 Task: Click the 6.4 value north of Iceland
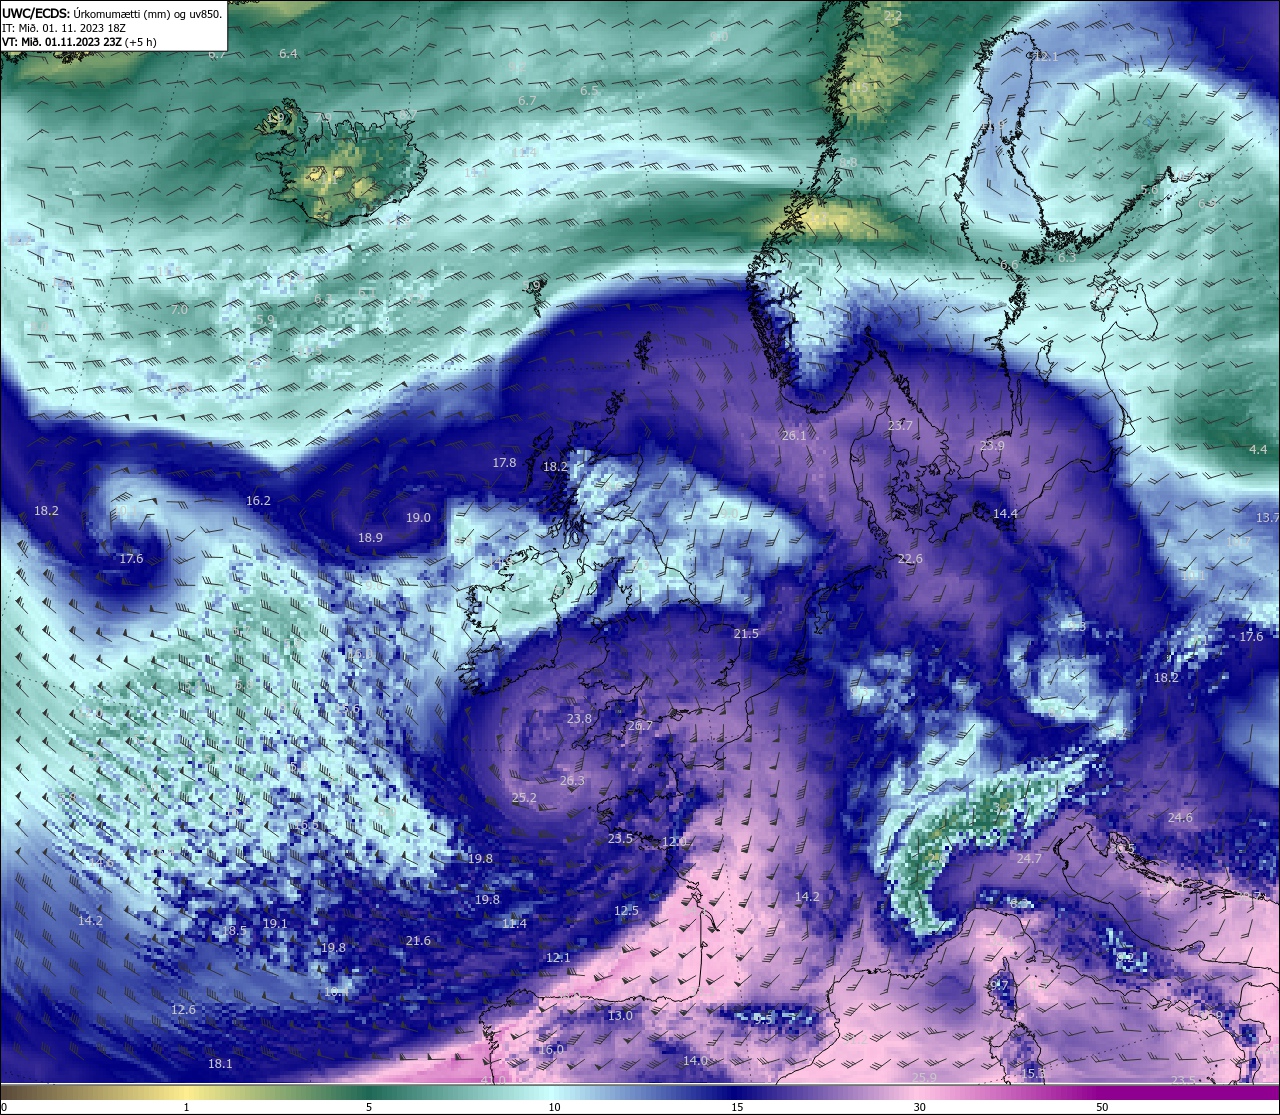[x=288, y=53]
